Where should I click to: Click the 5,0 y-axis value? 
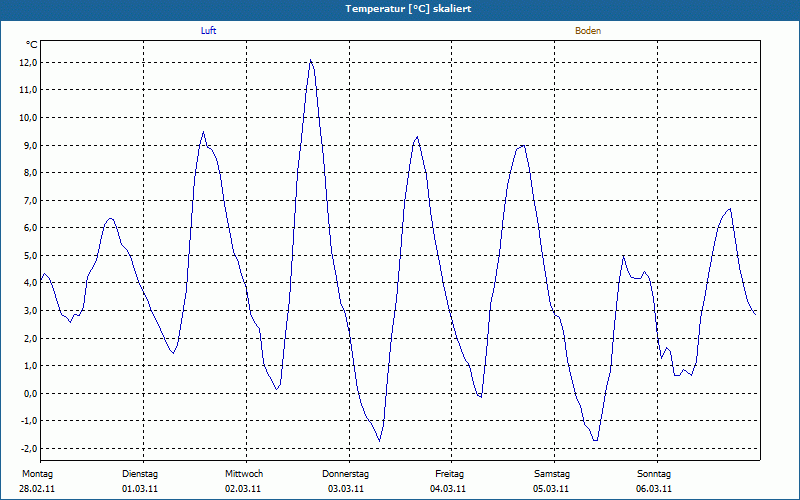(x=30, y=255)
